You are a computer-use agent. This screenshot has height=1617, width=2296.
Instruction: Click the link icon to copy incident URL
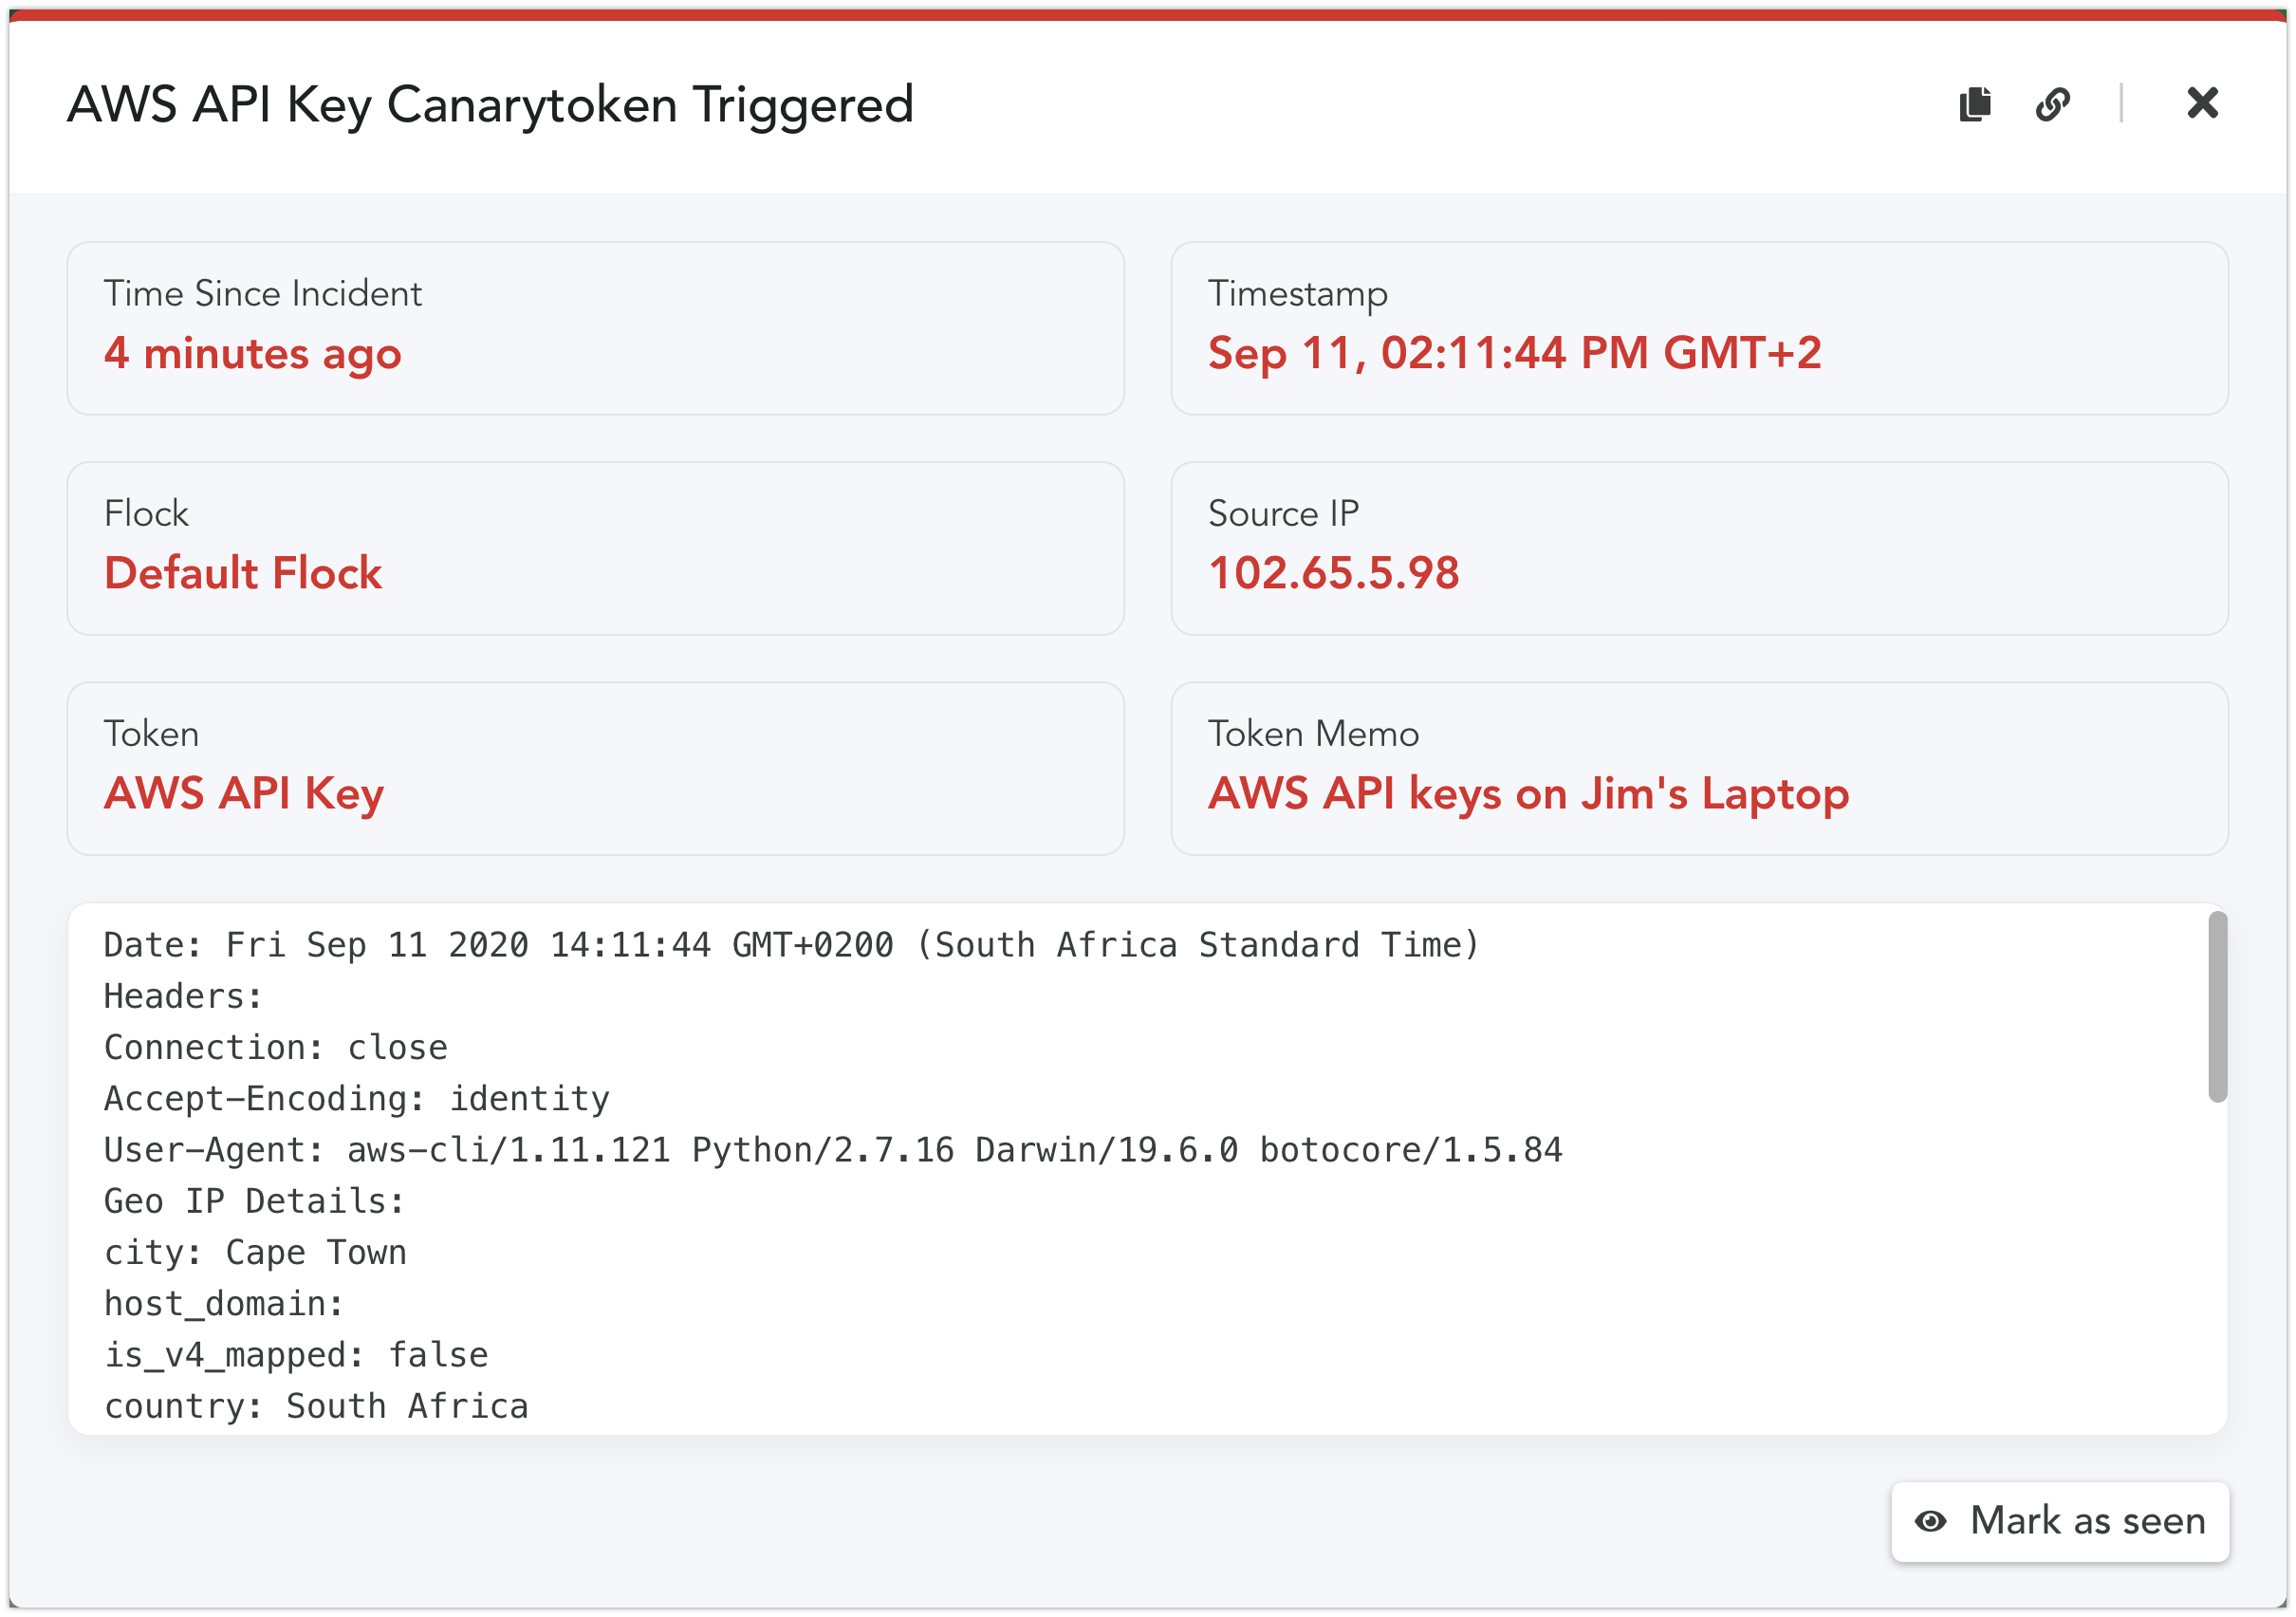[2052, 104]
